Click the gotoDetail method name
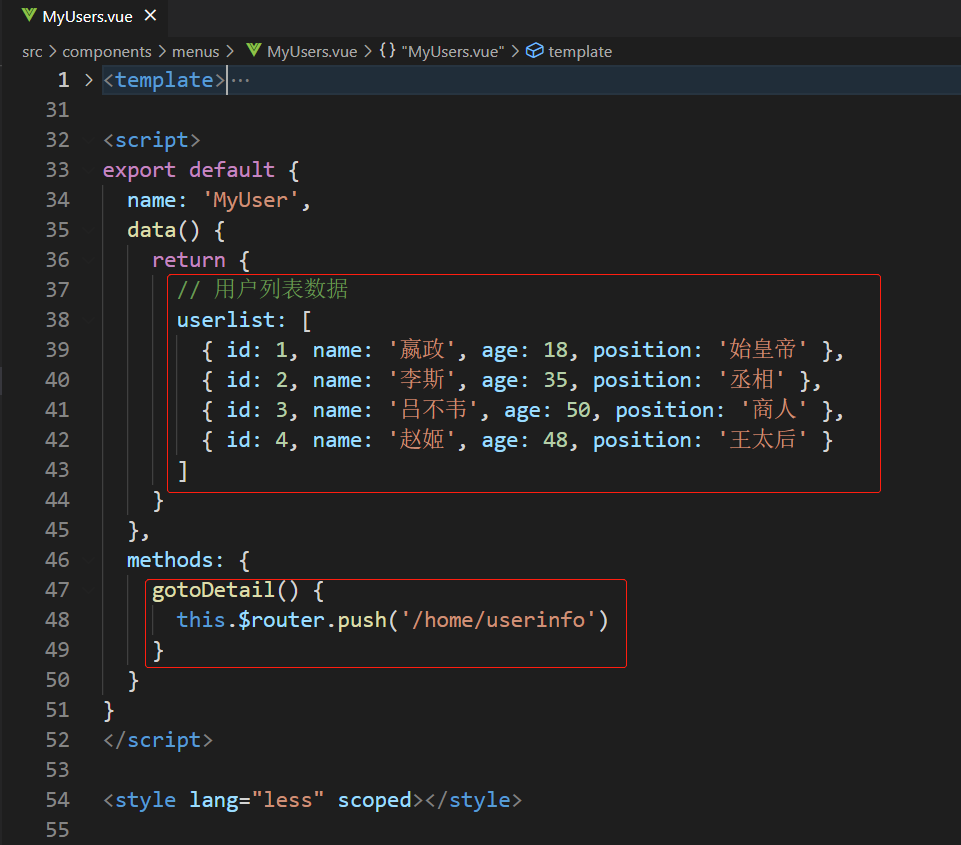 213,590
